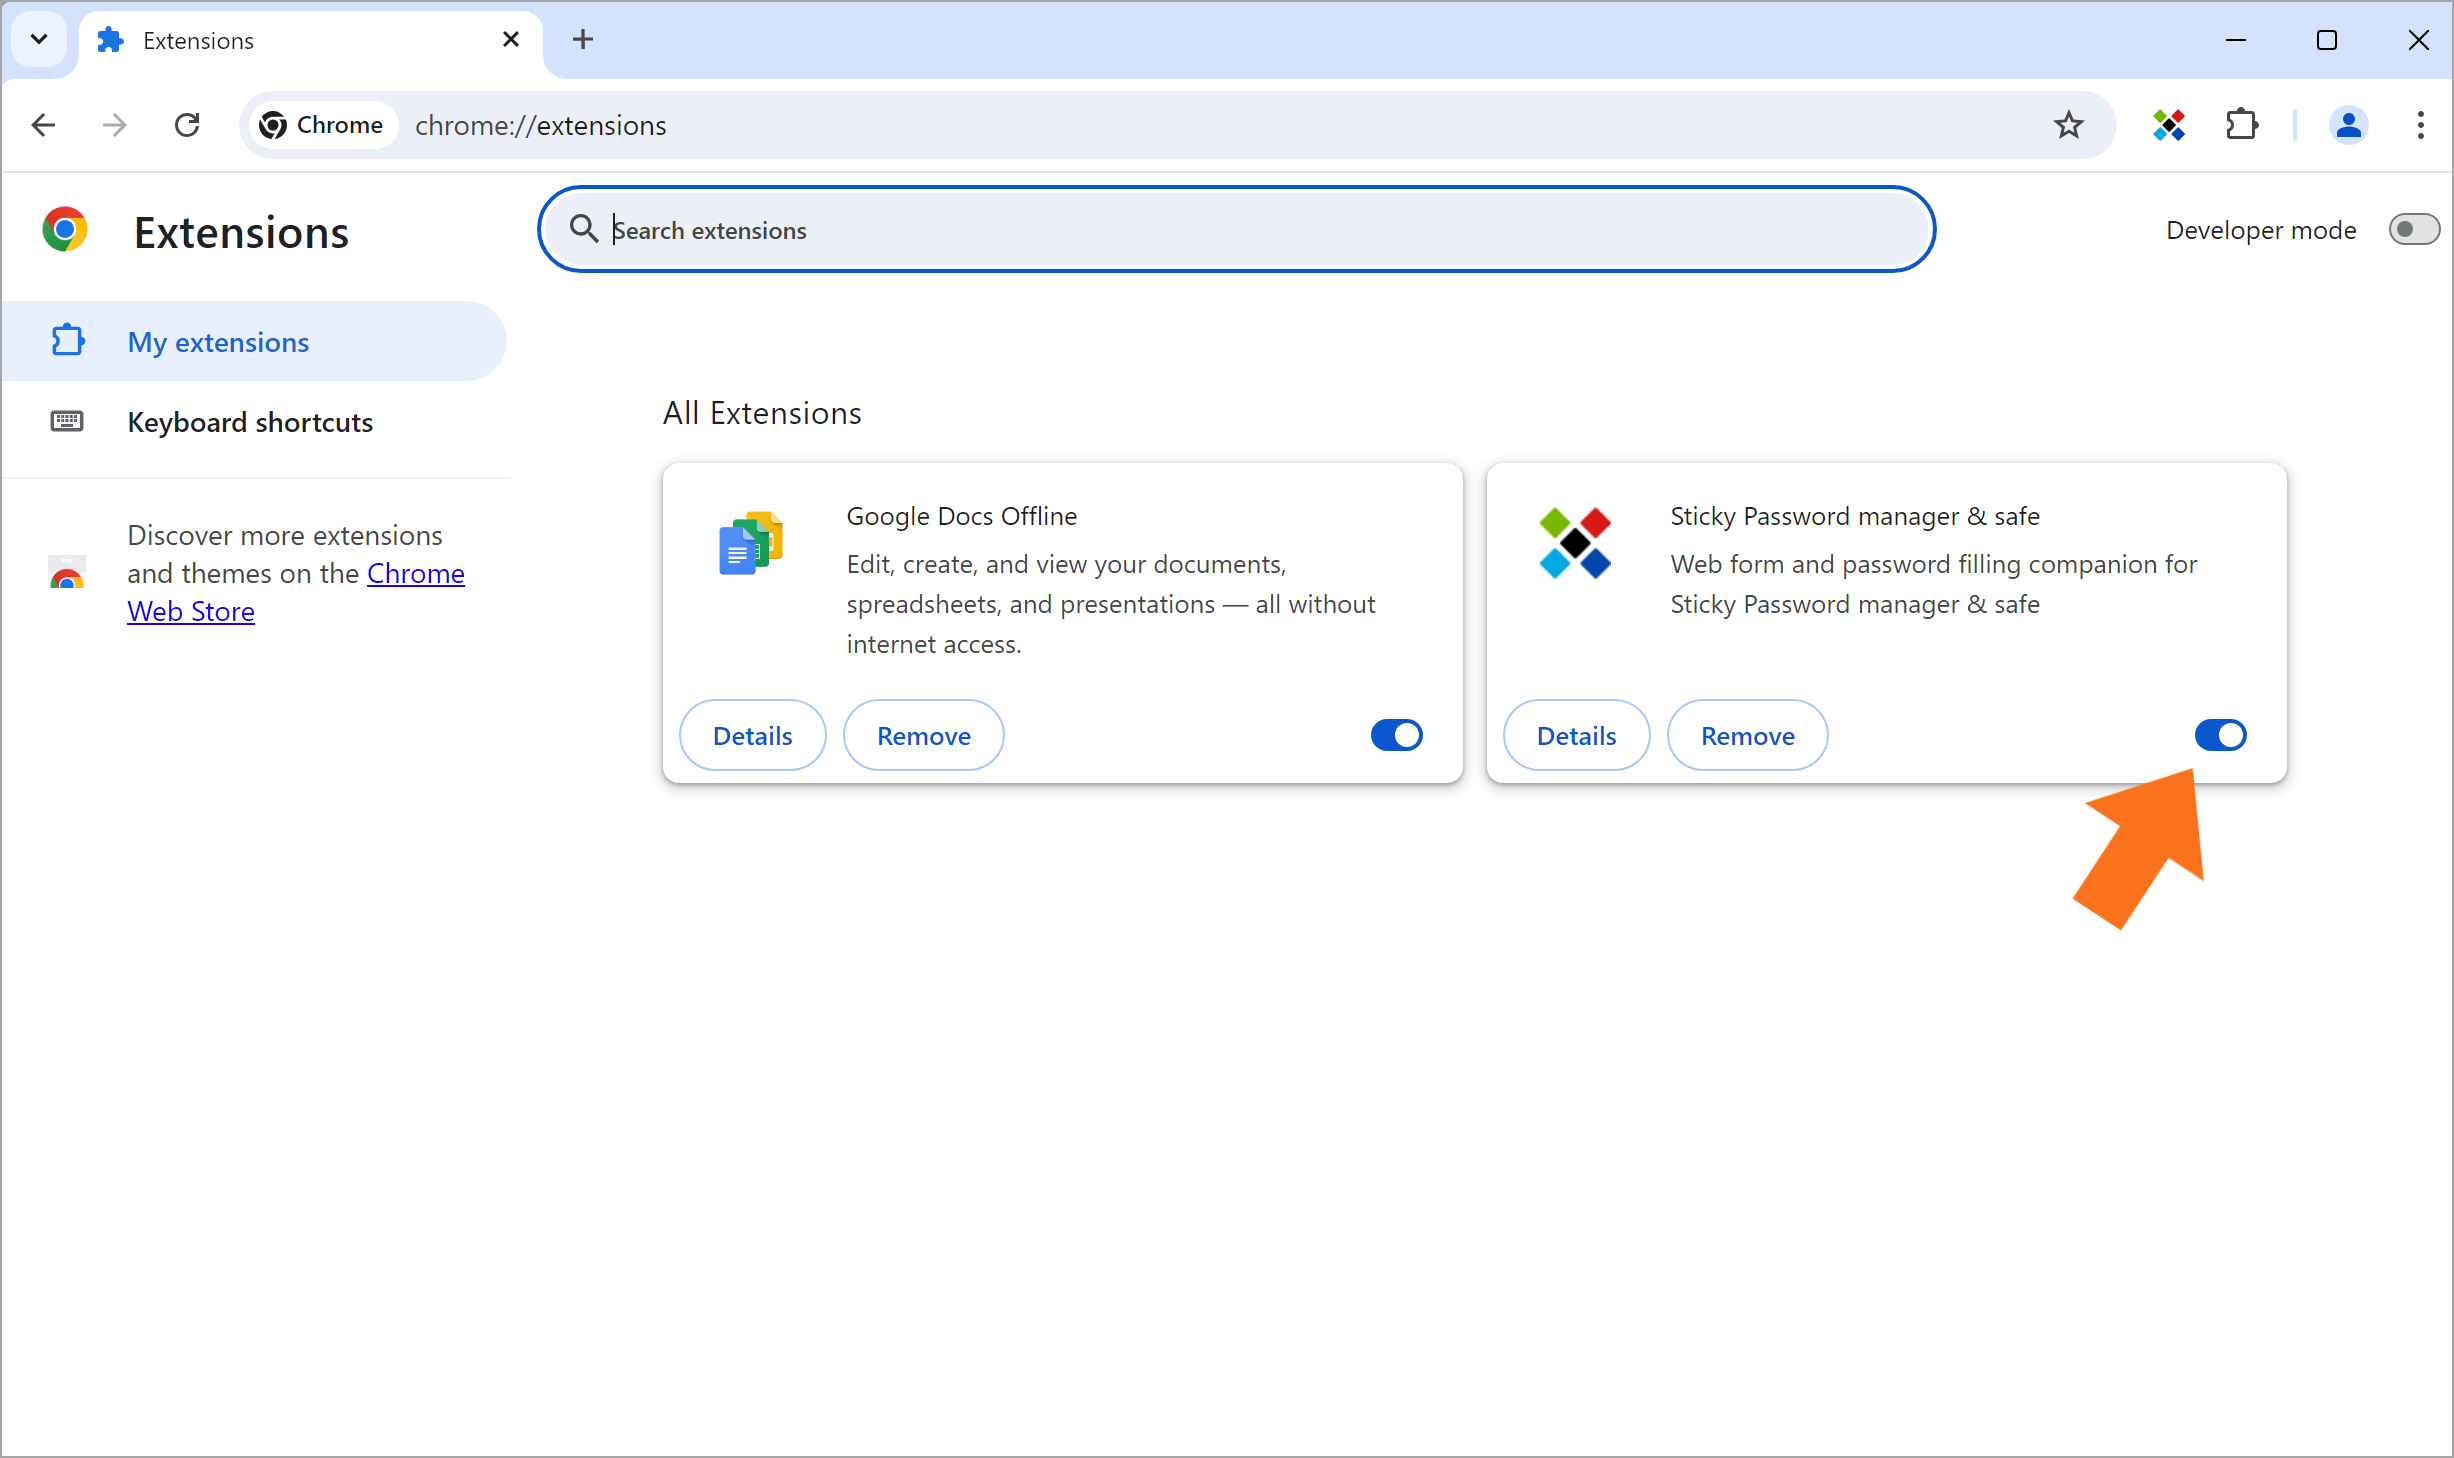Open the Extensions puzzle menu in the toolbar

pos(2241,125)
